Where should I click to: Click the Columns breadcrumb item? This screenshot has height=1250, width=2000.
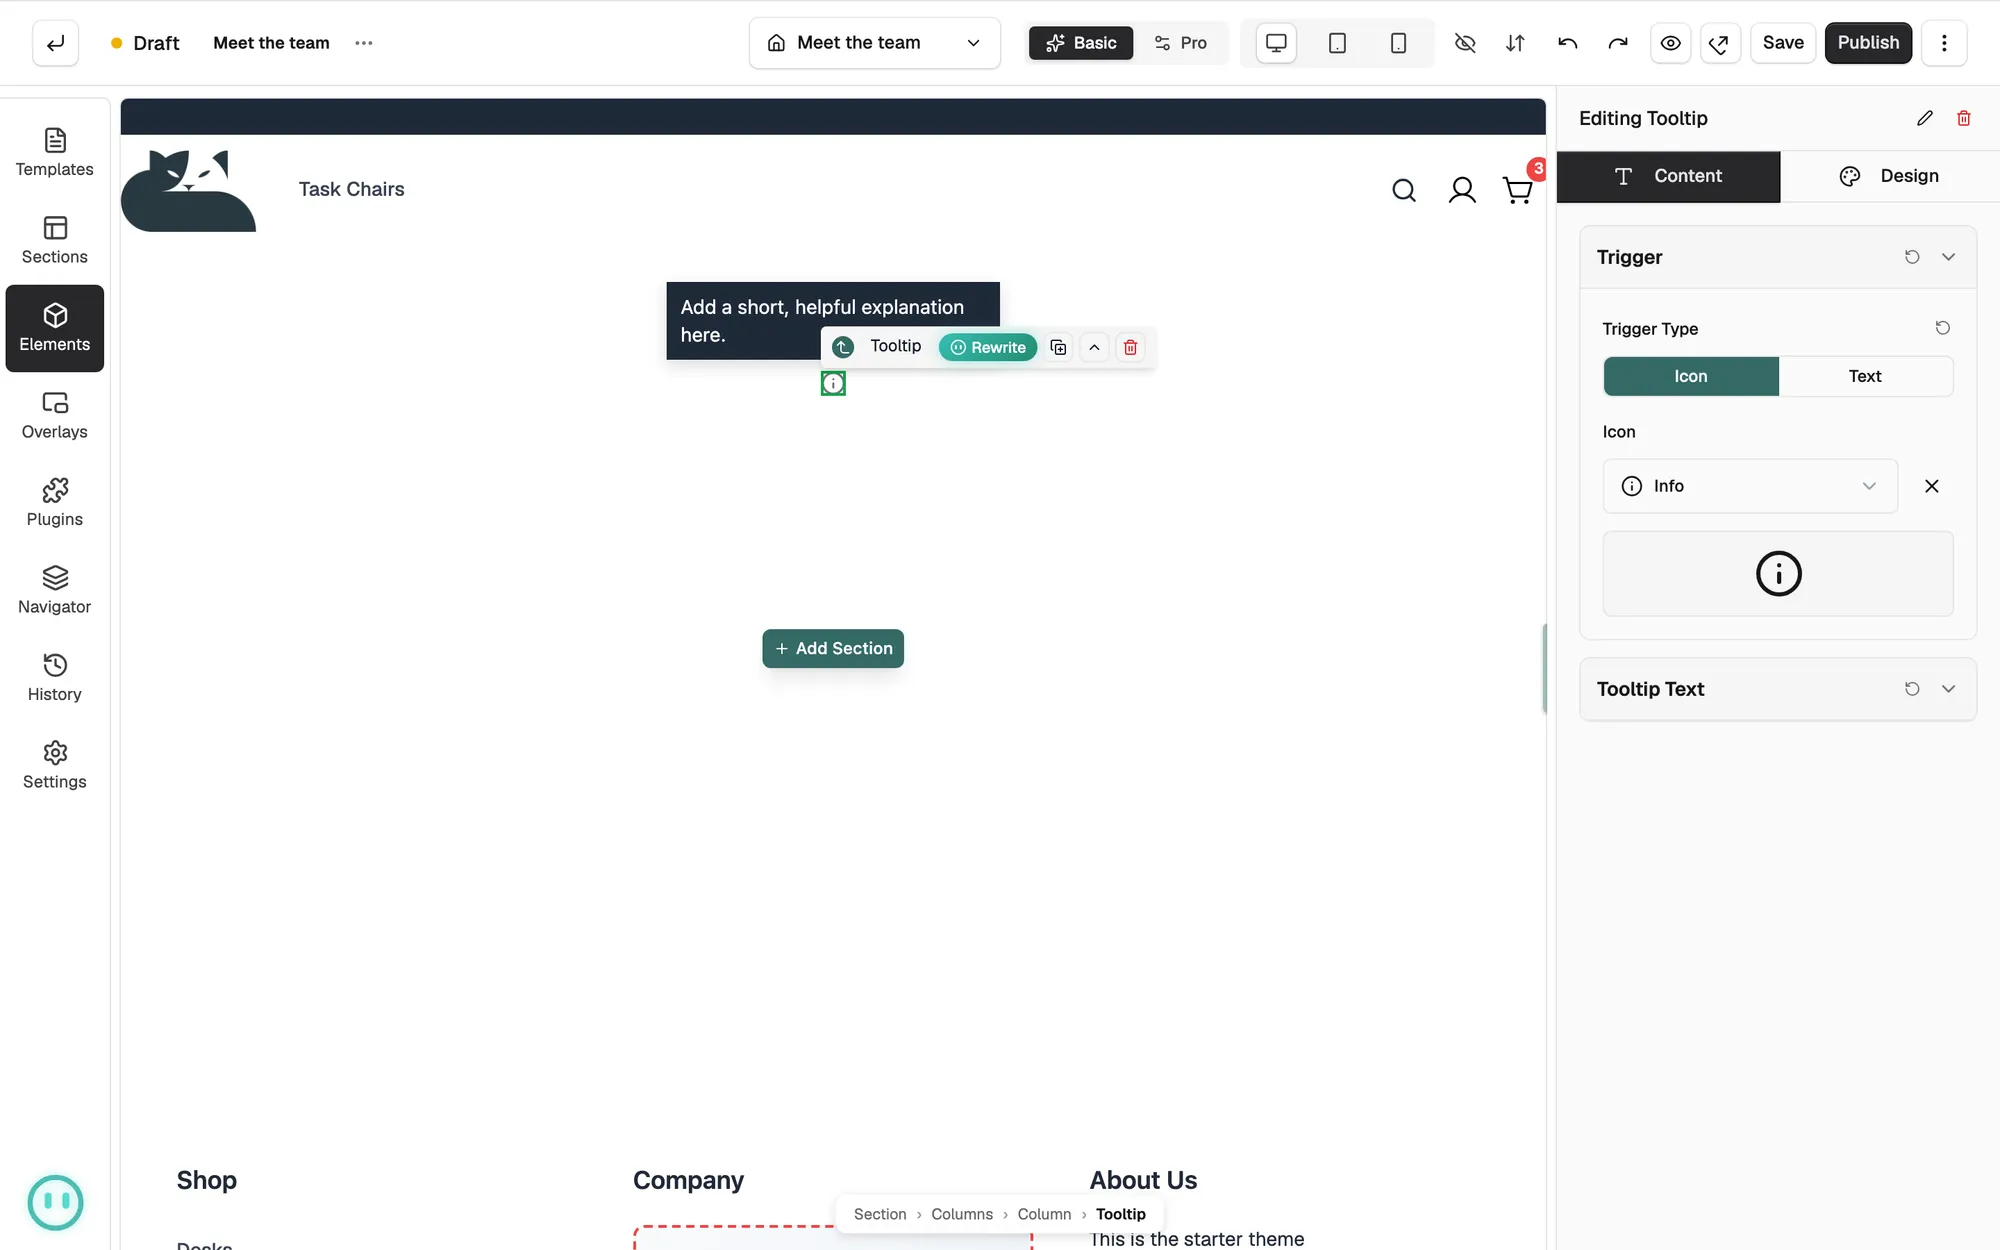click(x=962, y=1214)
